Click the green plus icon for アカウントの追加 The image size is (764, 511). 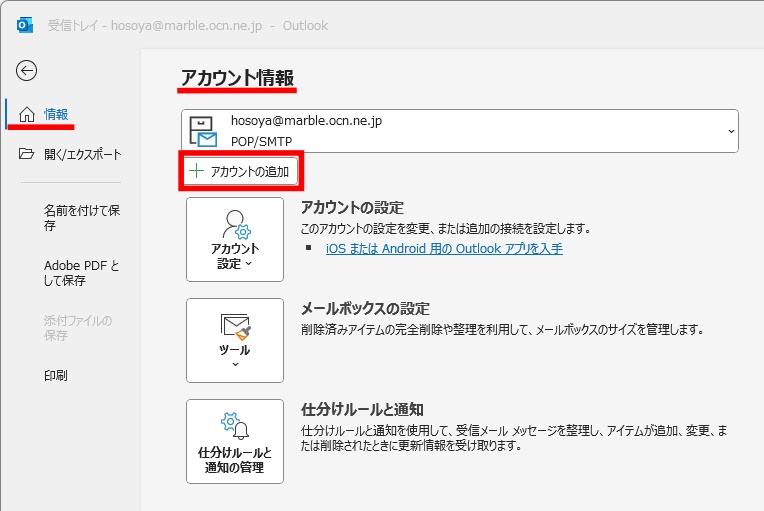(x=196, y=171)
